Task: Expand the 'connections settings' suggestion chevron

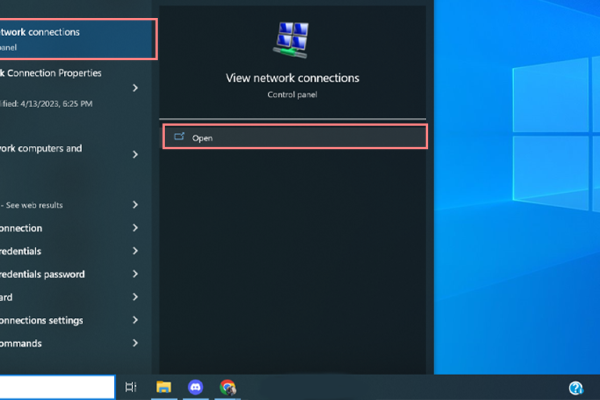Action: 135,320
